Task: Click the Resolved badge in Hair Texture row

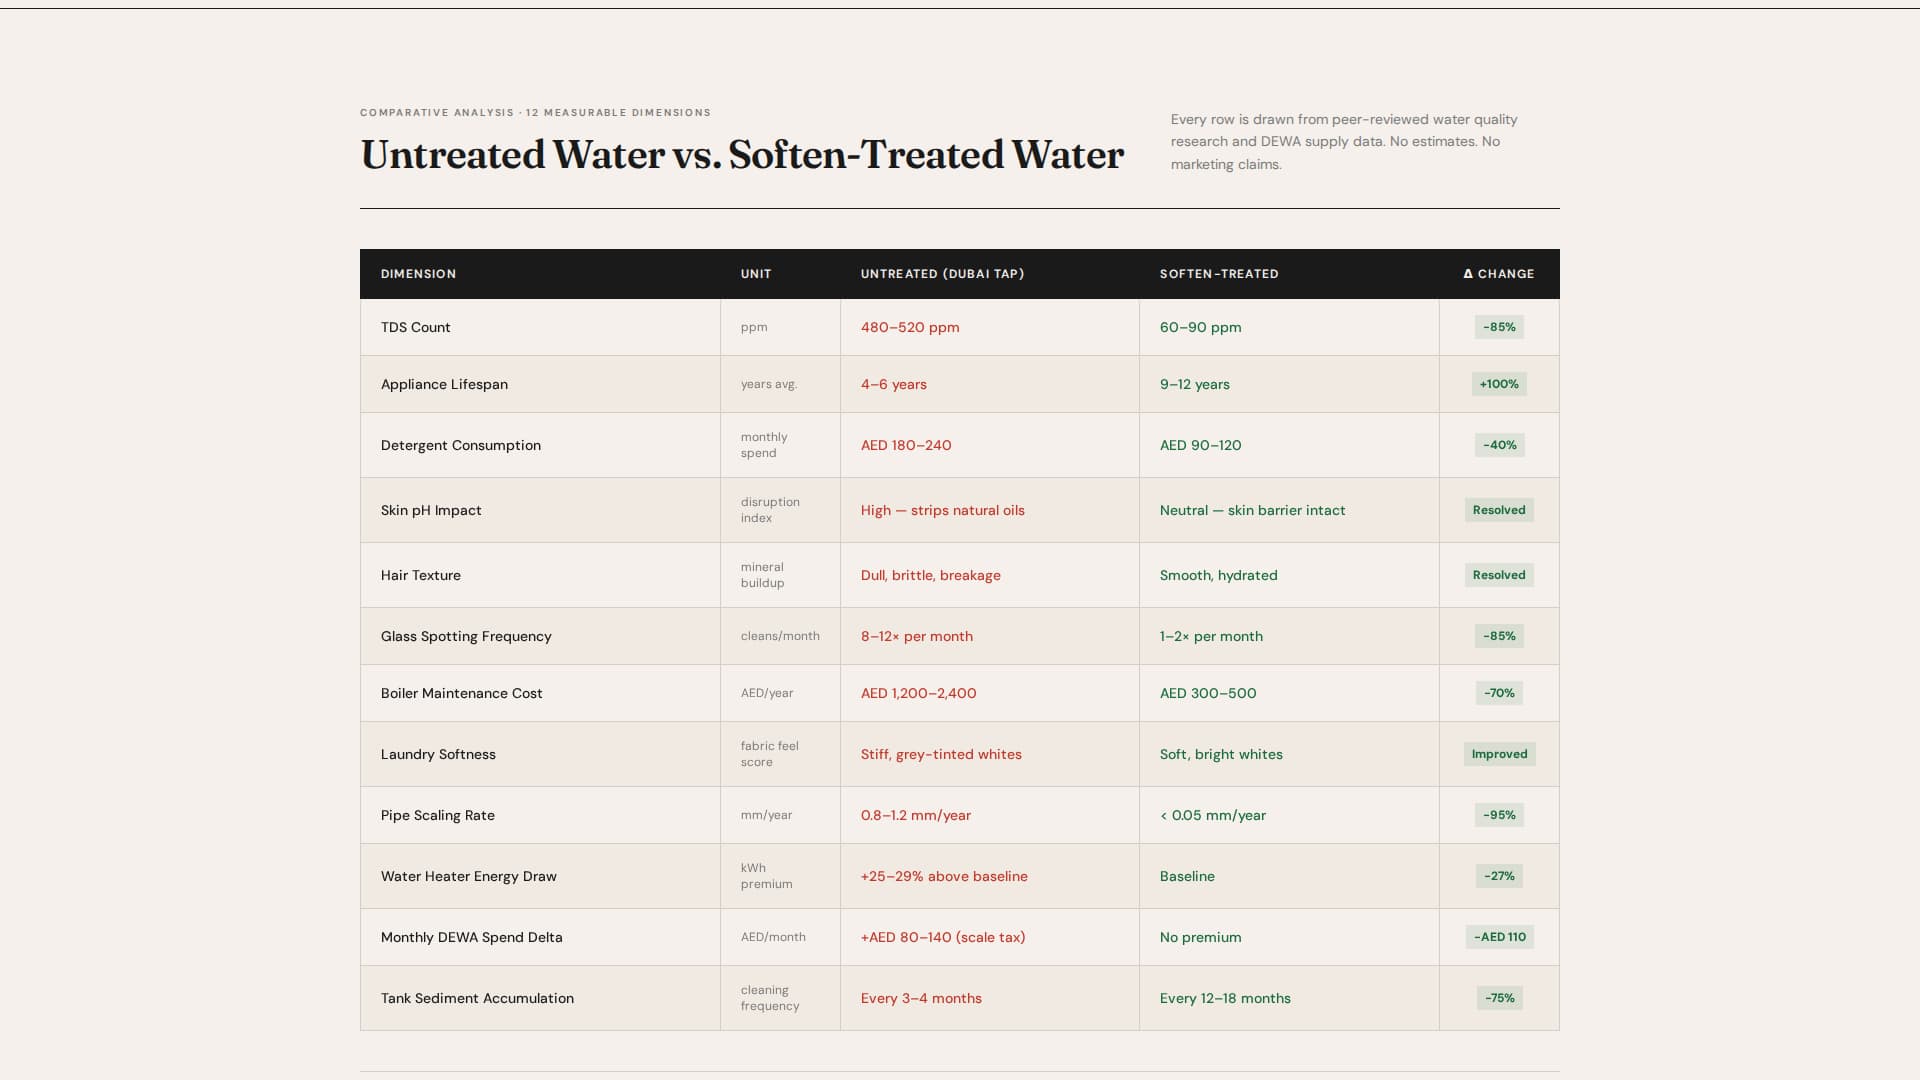Action: point(1499,575)
